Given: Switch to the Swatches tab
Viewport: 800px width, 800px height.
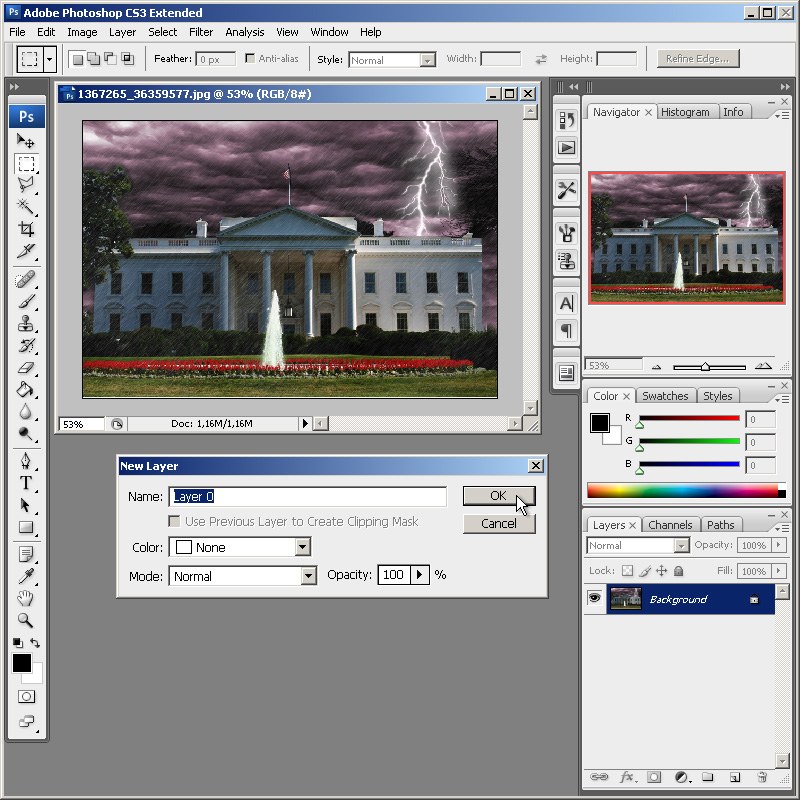Looking at the screenshot, I should point(665,396).
